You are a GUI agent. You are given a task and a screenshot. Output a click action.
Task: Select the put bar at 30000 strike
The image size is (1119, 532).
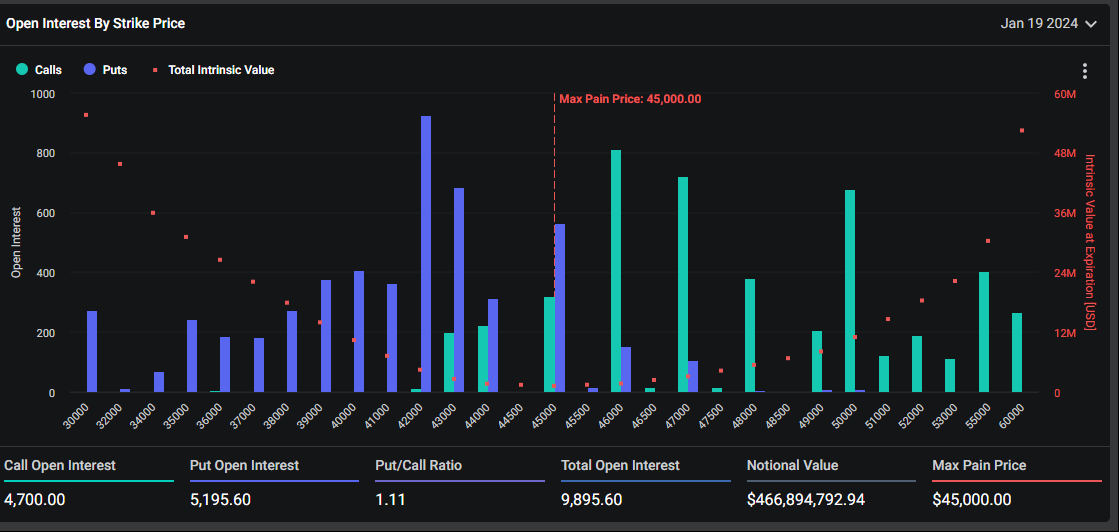point(92,351)
